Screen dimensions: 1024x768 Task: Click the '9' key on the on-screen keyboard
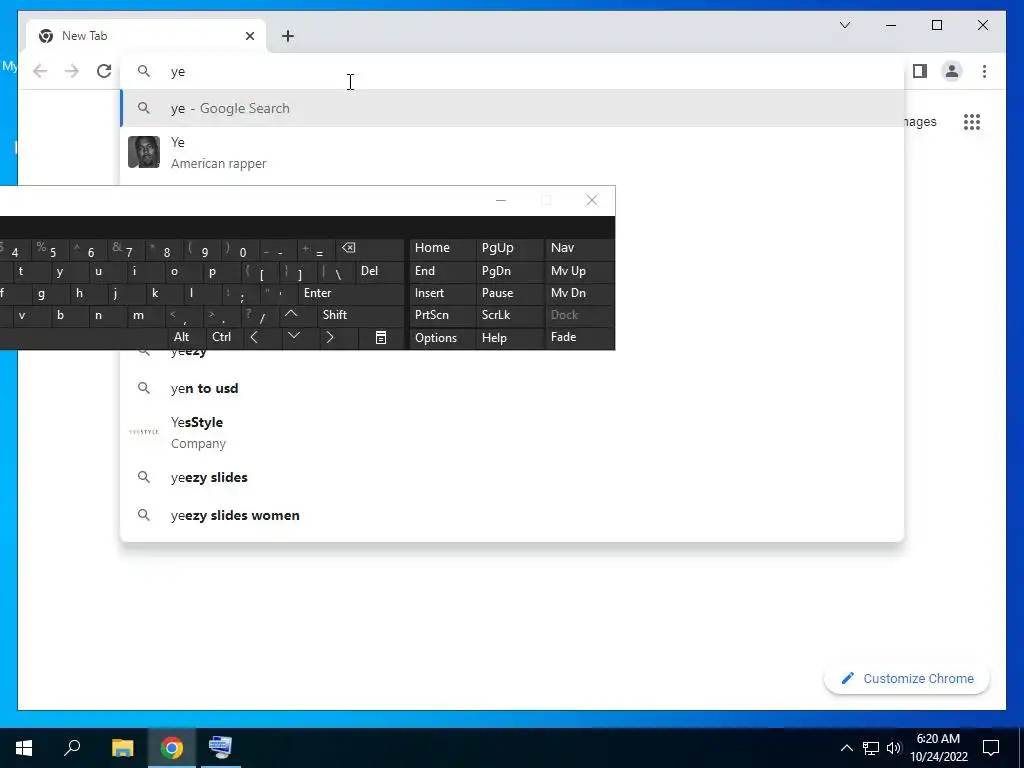204,249
